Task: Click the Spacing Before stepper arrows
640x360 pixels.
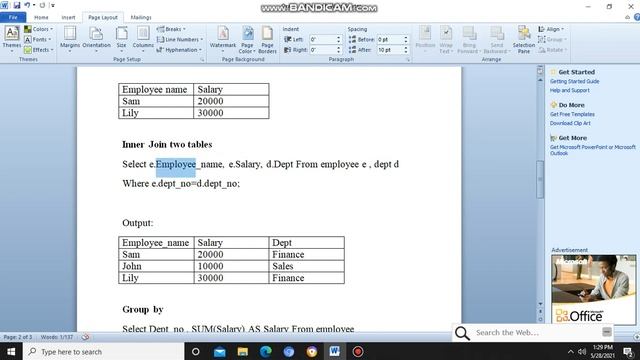Action: click(405, 39)
